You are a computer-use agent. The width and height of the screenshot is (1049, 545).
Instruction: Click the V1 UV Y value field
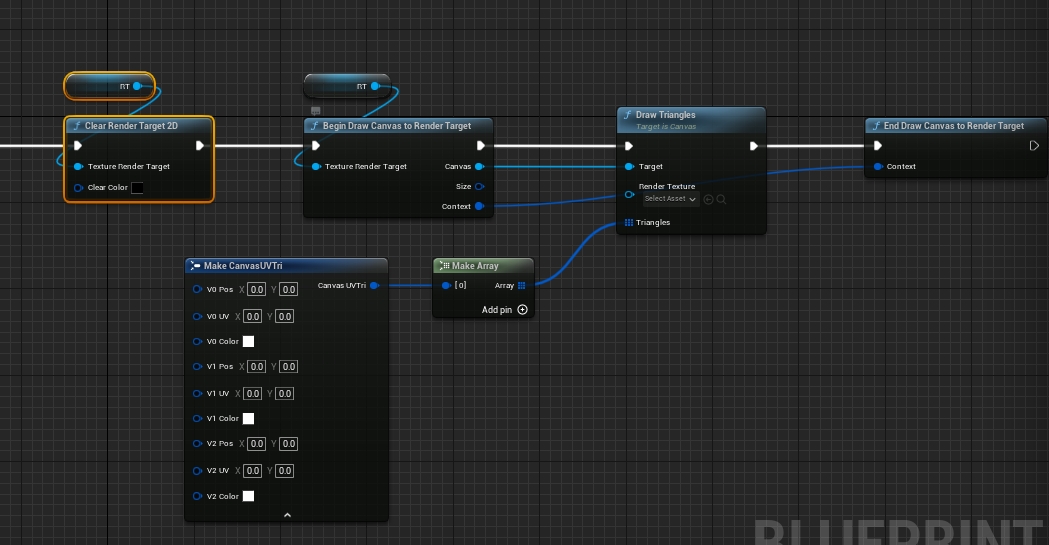pos(285,394)
